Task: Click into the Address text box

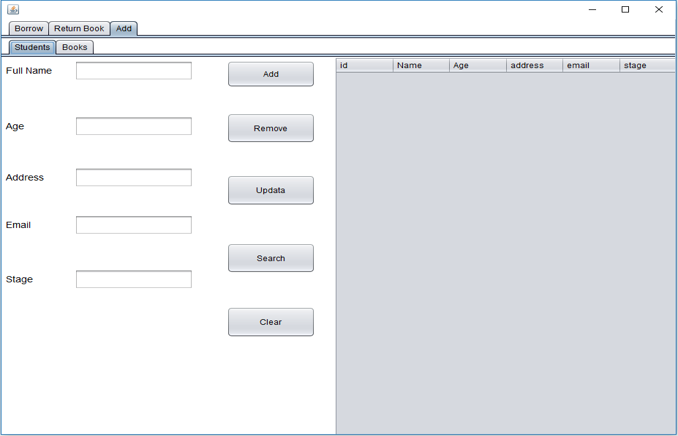Action: (x=134, y=177)
